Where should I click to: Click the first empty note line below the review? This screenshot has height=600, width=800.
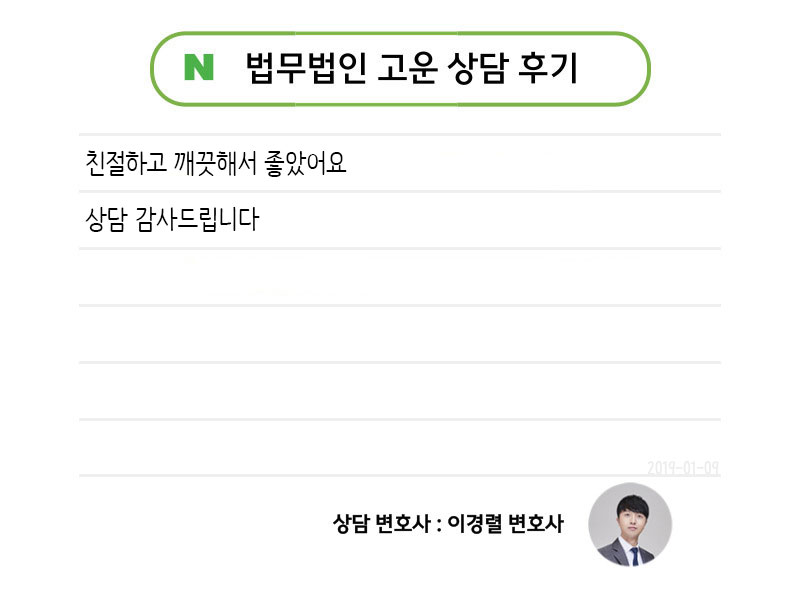pos(400,277)
